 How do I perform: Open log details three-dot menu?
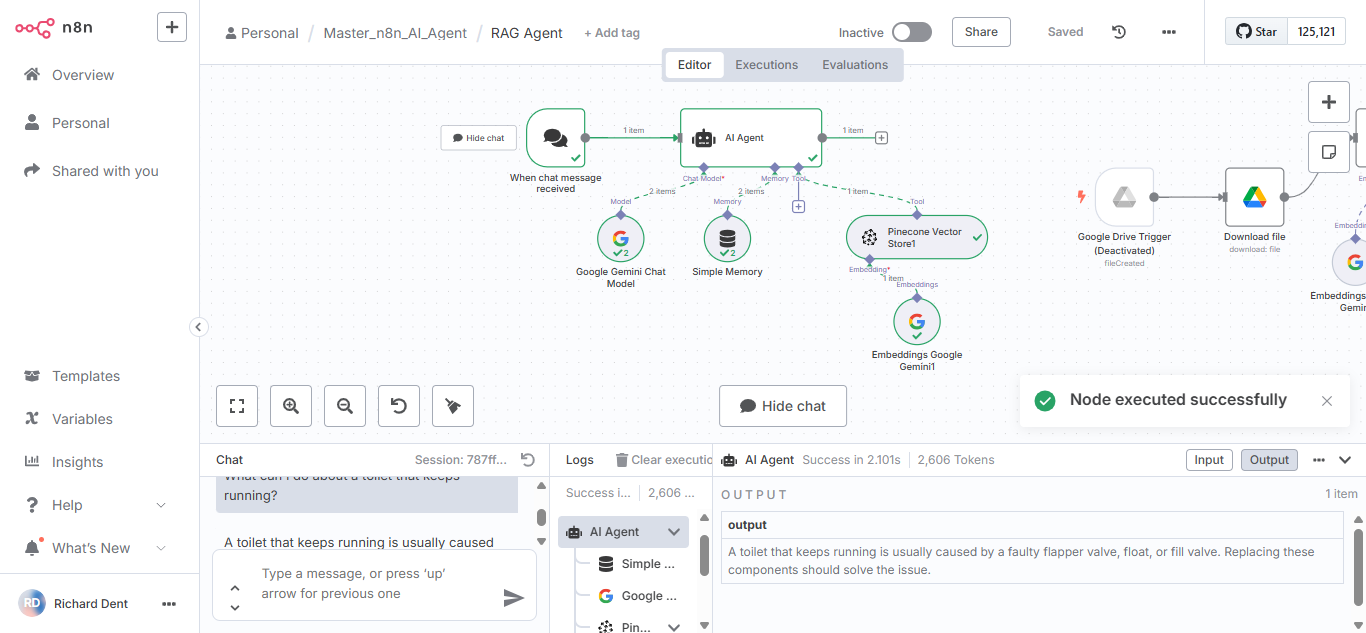coord(1319,460)
